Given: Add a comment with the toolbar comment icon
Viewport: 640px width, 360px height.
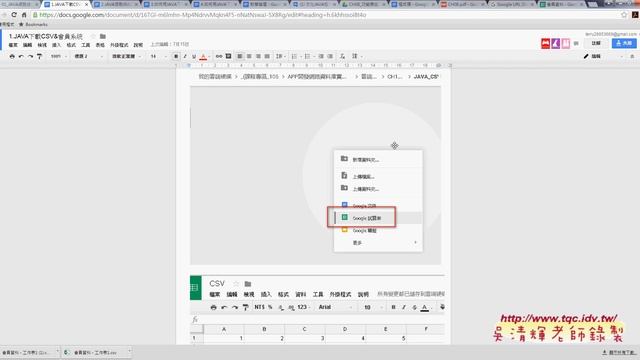Looking at the screenshot, I should click(229, 56).
